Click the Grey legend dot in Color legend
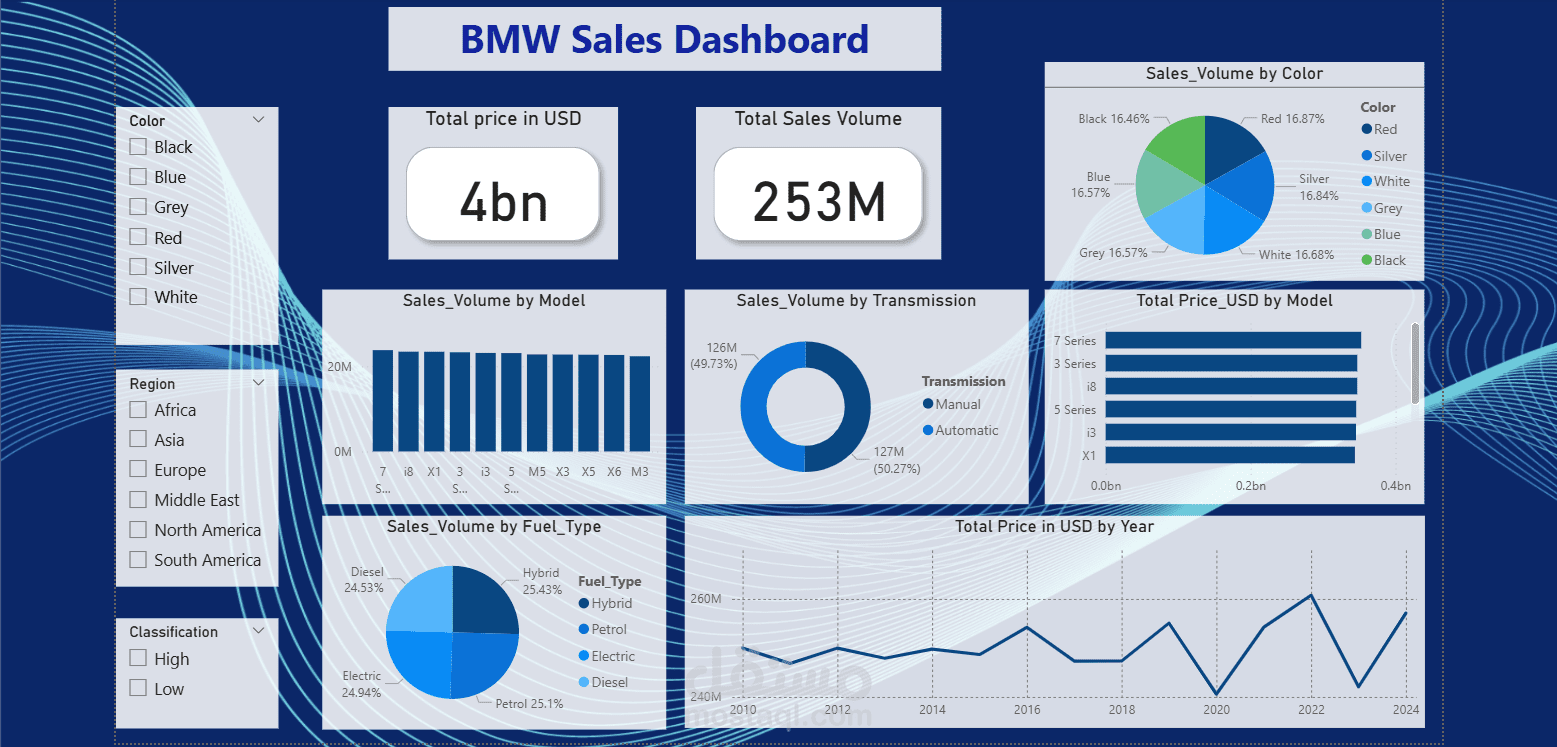 pos(1367,208)
